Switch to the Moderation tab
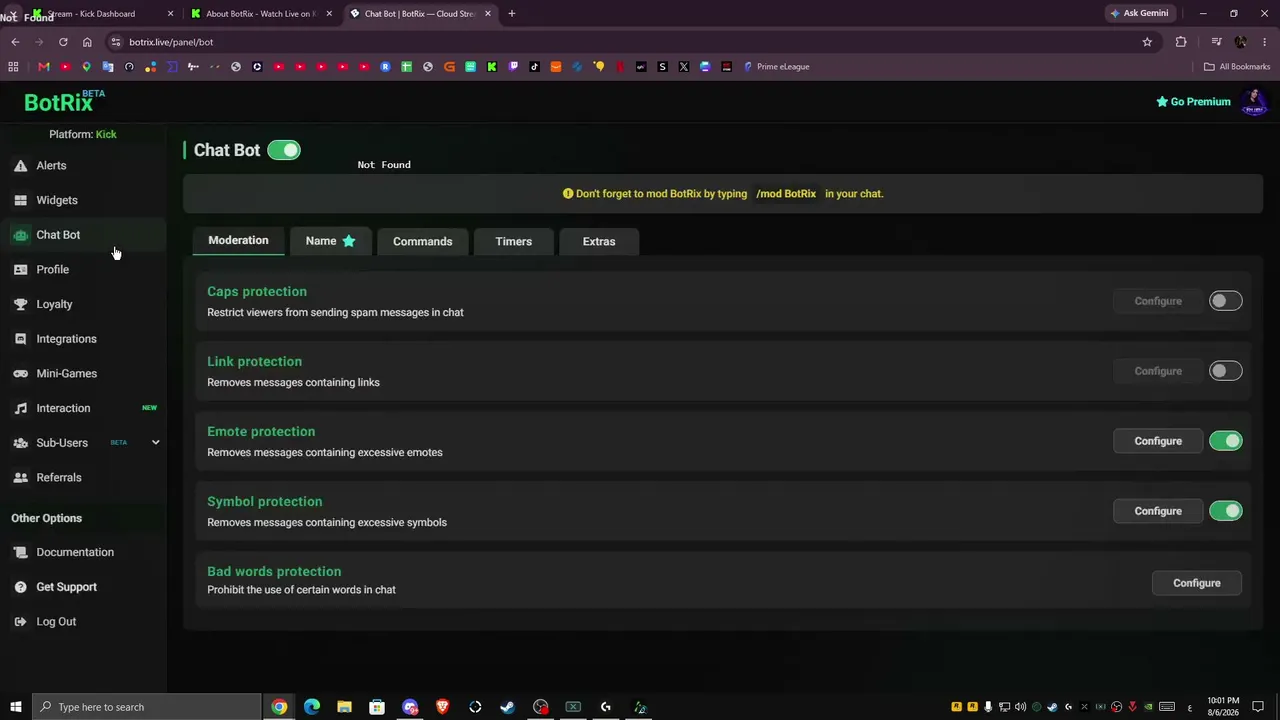The image size is (1280, 720). (x=238, y=241)
